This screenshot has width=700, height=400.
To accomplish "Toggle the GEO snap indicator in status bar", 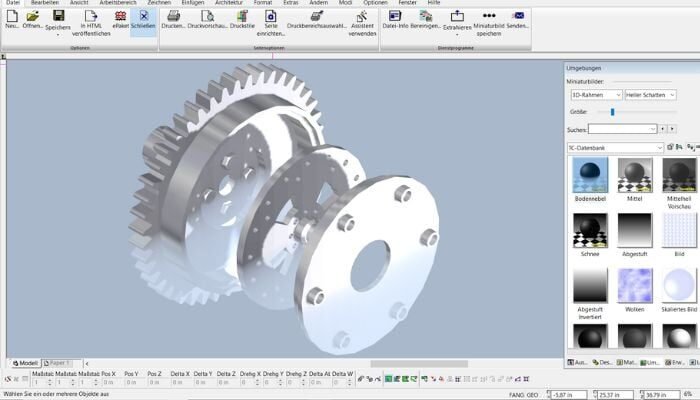I will tap(530, 395).
